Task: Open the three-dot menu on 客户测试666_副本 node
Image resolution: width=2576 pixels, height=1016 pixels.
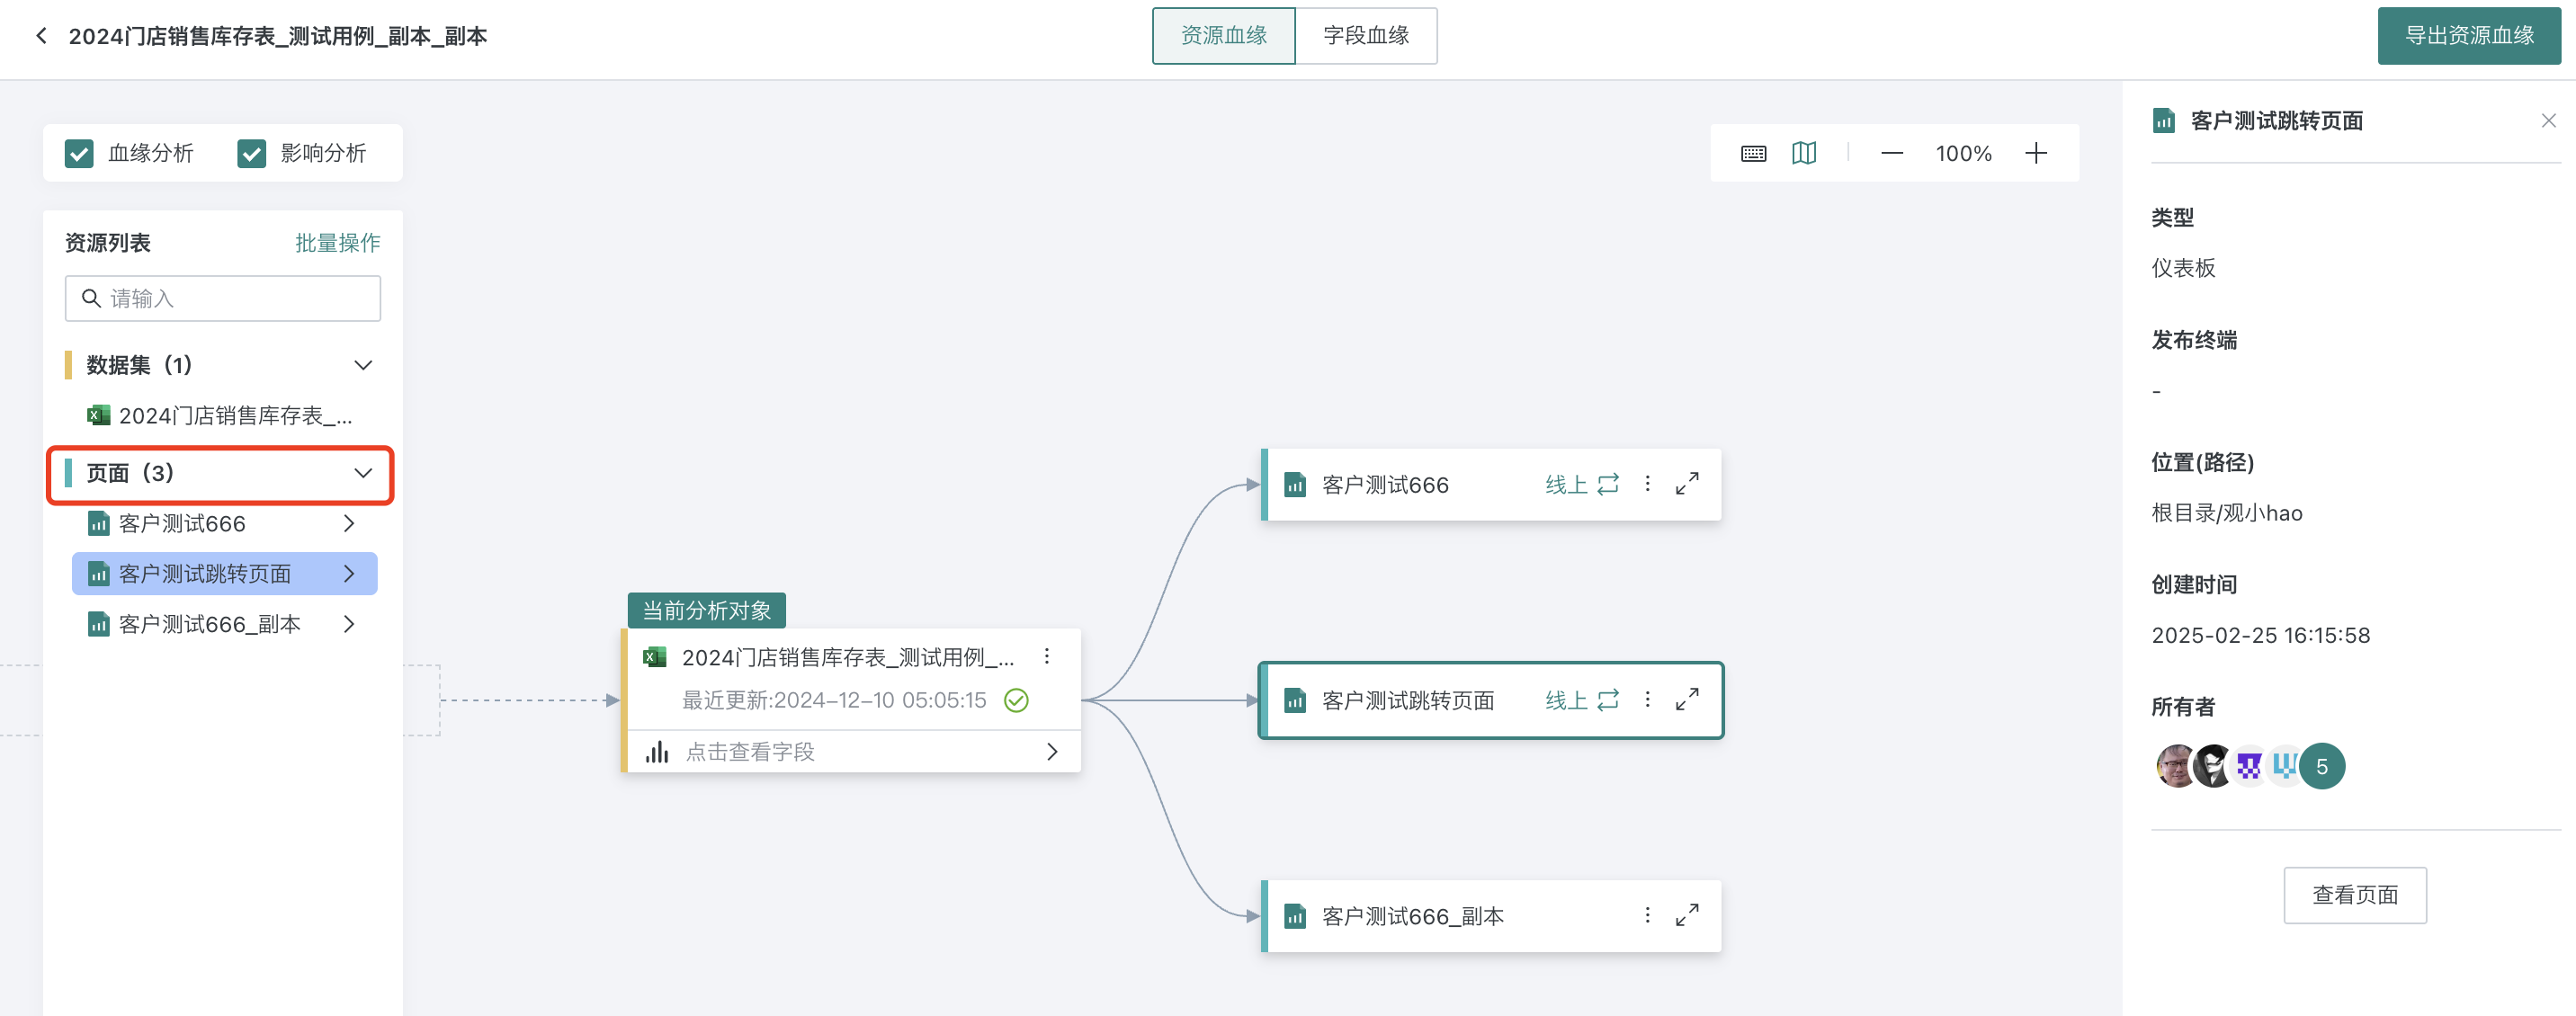Action: tap(1647, 914)
